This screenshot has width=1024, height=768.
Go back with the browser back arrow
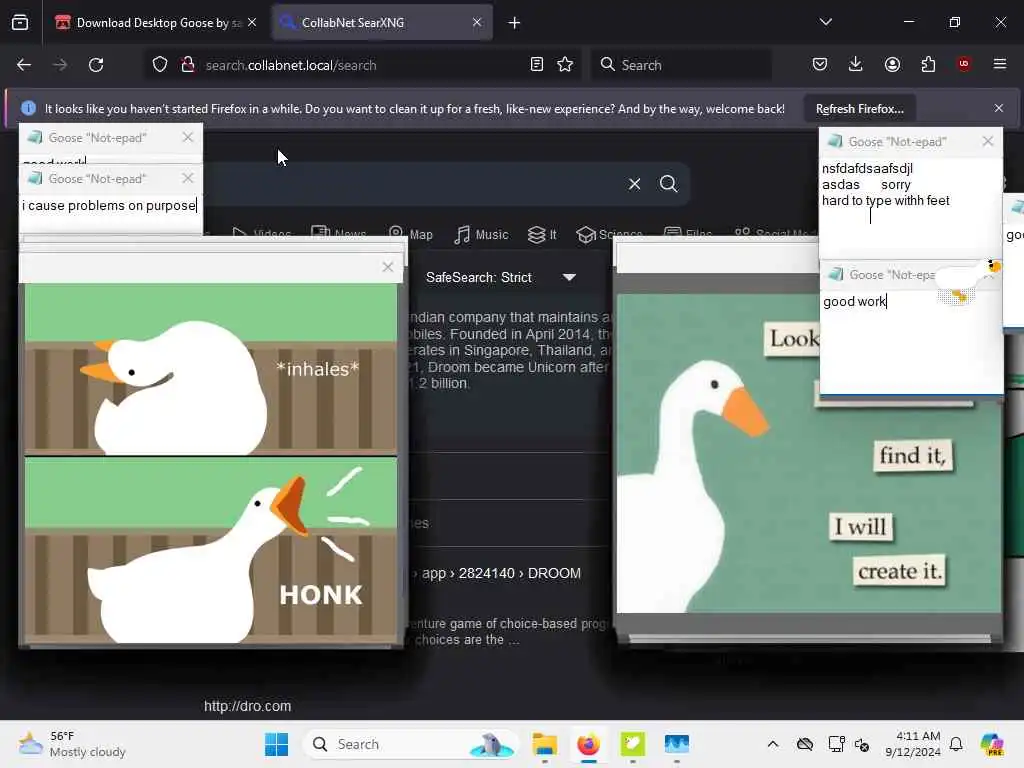click(x=24, y=65)
